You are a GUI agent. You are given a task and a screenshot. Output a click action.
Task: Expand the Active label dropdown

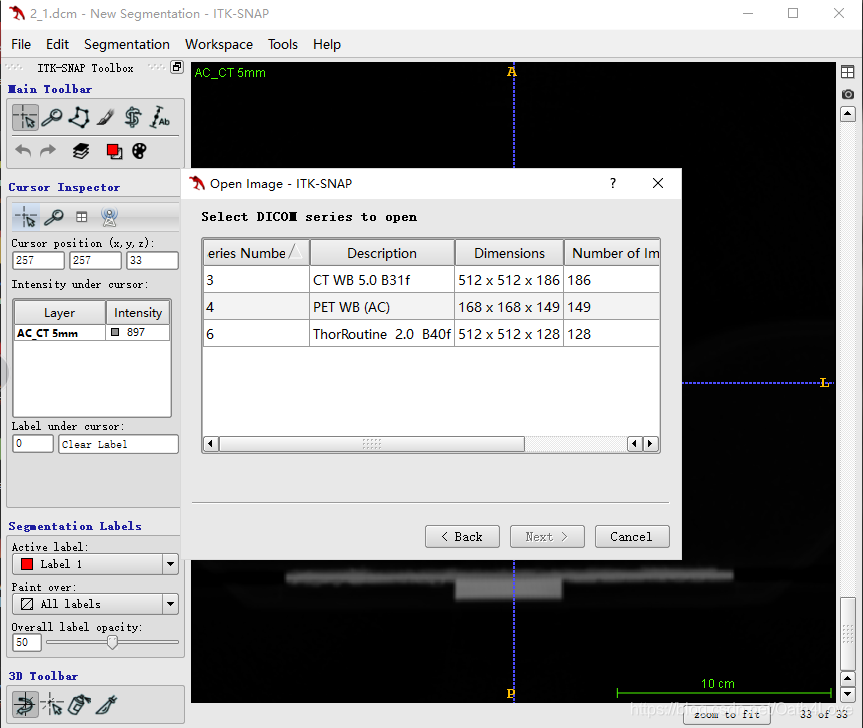pos(170,564)
